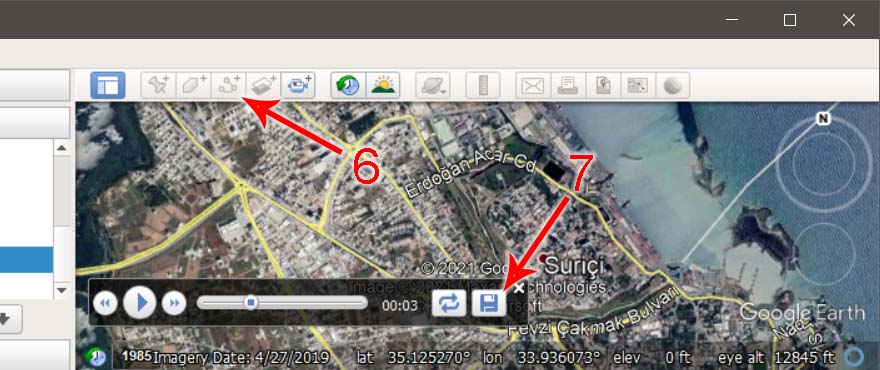Viewport: 880px width, 370px height.
Task: Click the tour progress slider handle
Action: pyautogui.click(x=251, y=303)
